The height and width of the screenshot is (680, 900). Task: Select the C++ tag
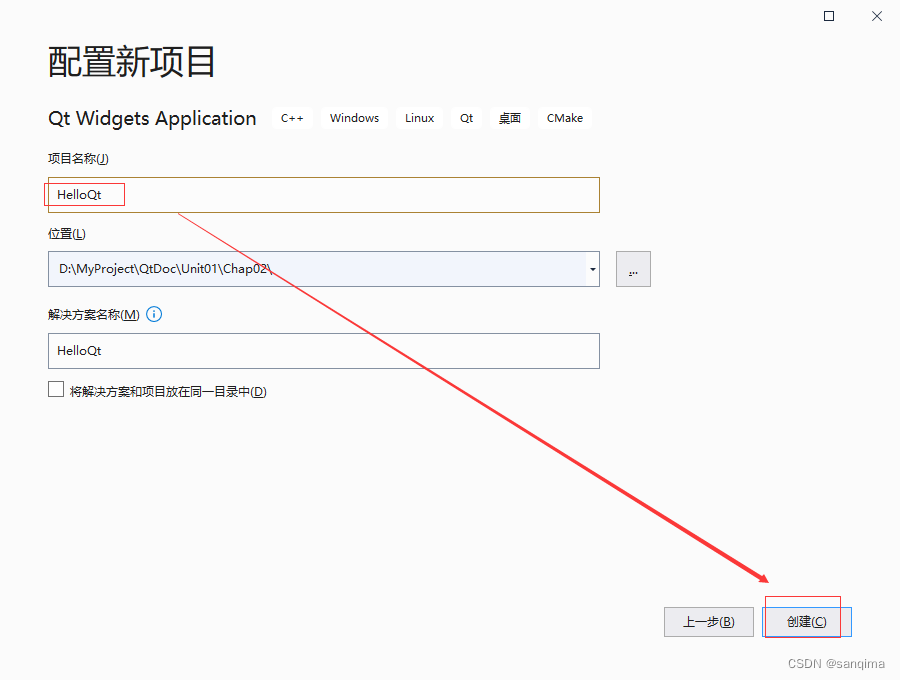pyautogui.click(x=292, y=118)
